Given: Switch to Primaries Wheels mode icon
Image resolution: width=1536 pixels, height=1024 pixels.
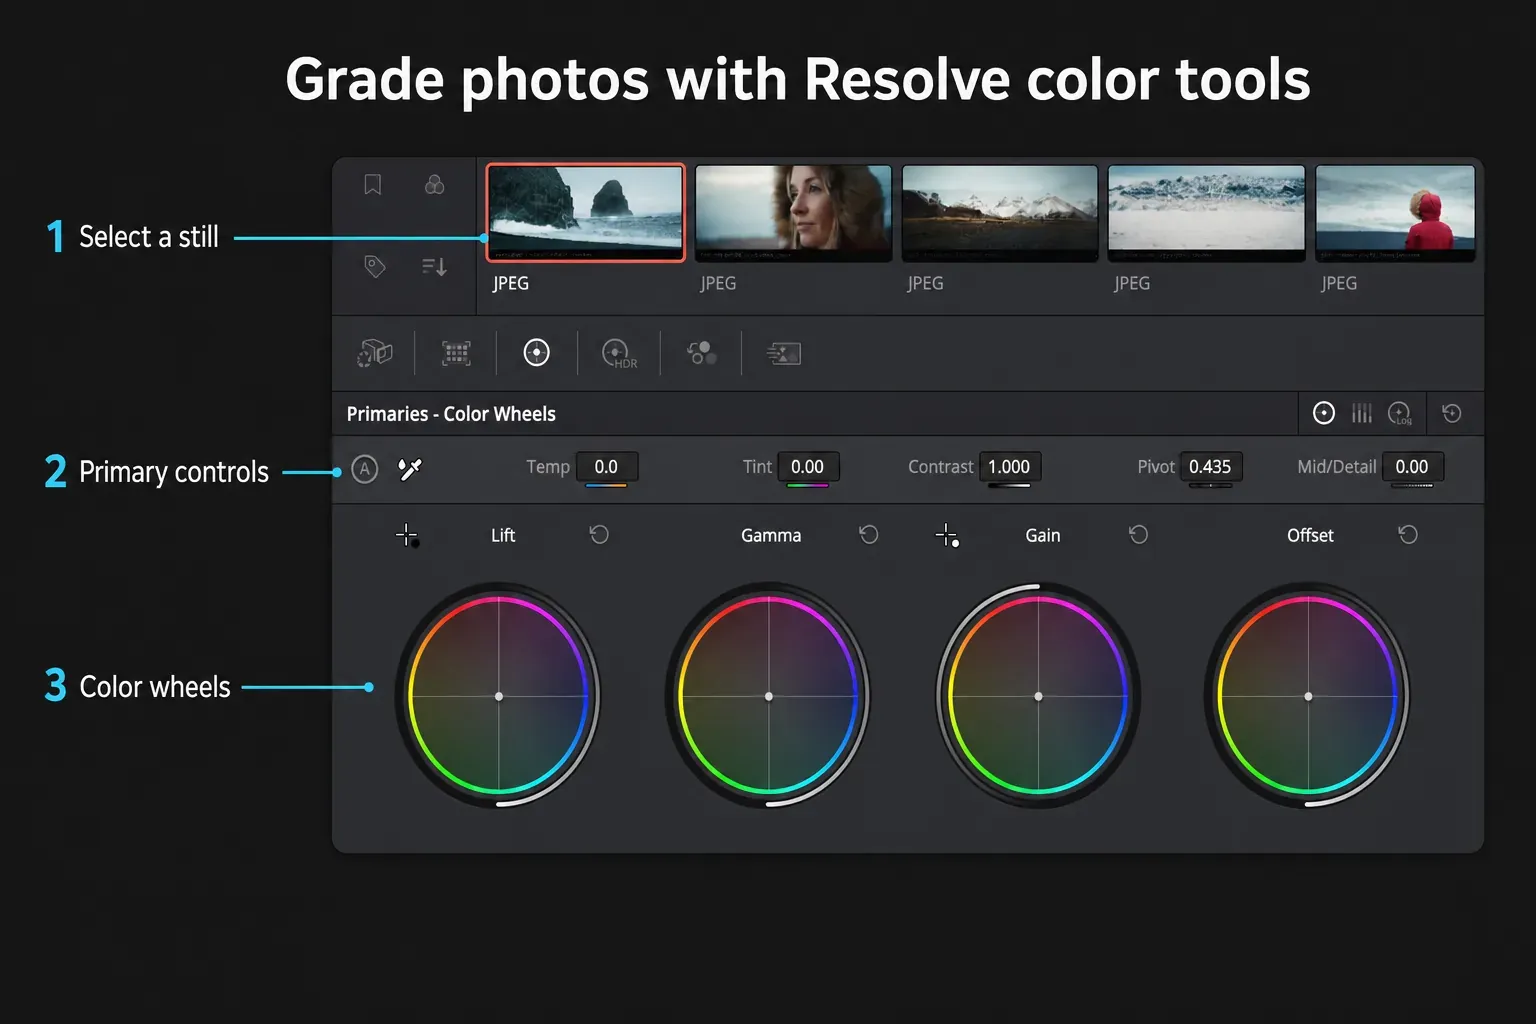Looking at the screenshot, I should pos(1324,413).
